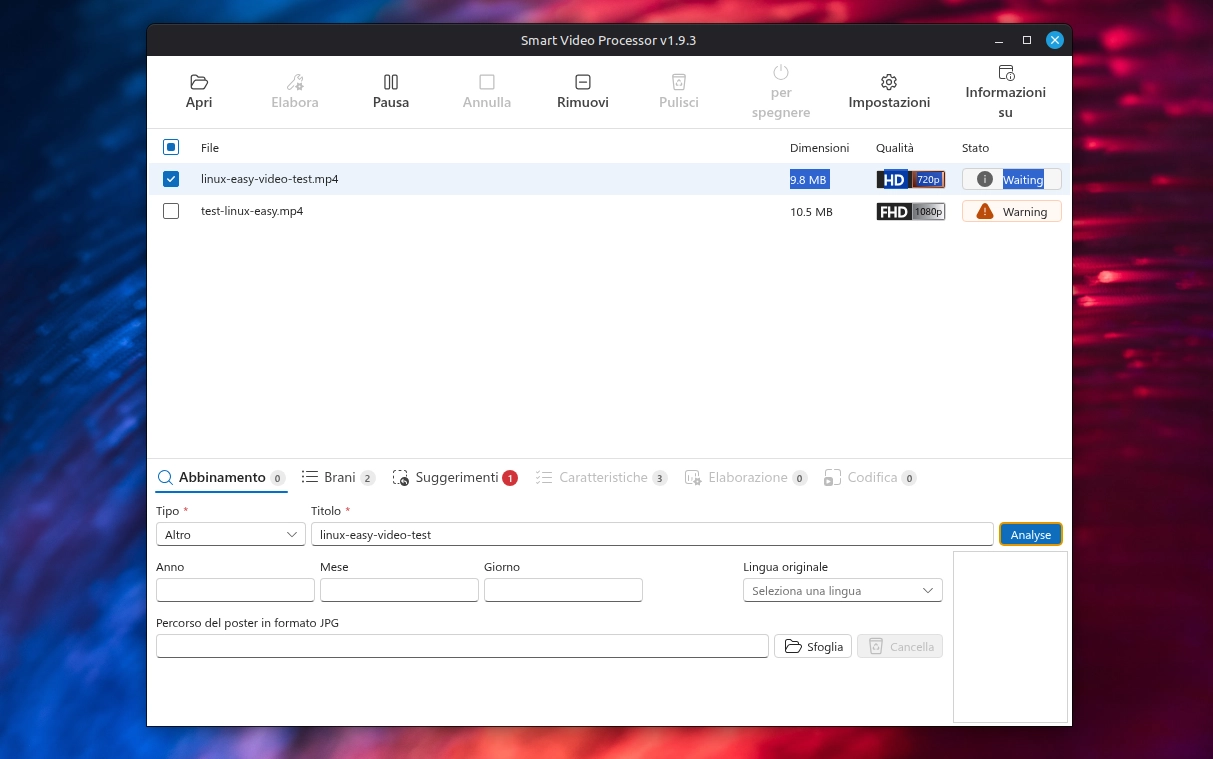The image size is (1213, 759).
Task: Click the 9.8 MB size cell
Action: coord(809,180)
